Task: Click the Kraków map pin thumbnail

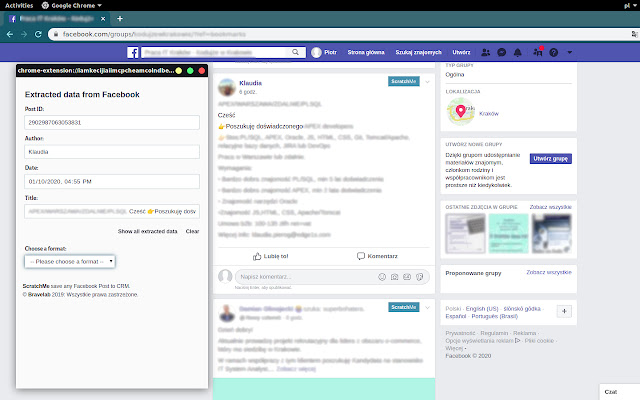Action: 460,112
